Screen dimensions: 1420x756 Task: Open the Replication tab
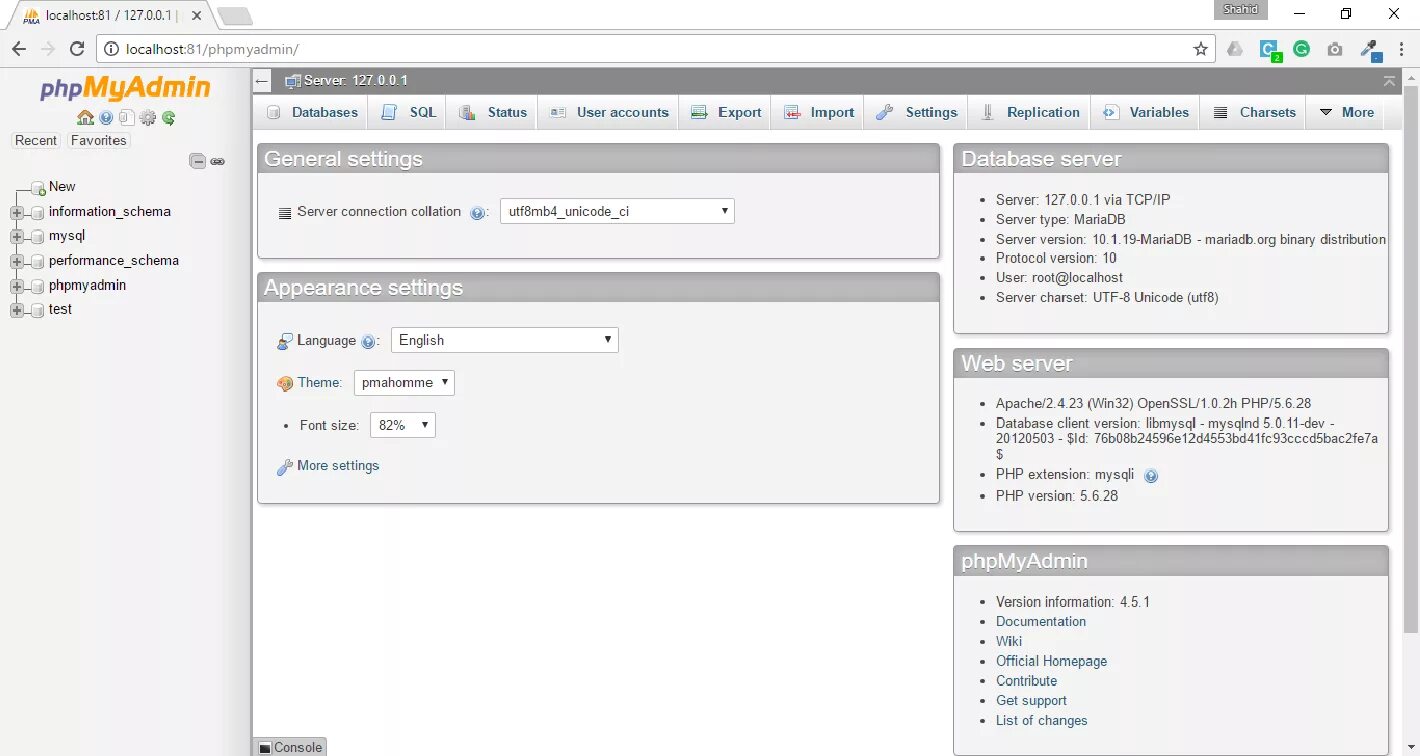click(x=1030, y=112)
